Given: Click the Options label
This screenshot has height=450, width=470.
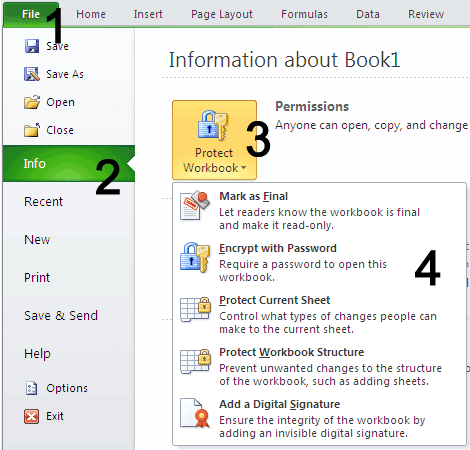Looking at the screenshot, I should click(x=67, y=388).
